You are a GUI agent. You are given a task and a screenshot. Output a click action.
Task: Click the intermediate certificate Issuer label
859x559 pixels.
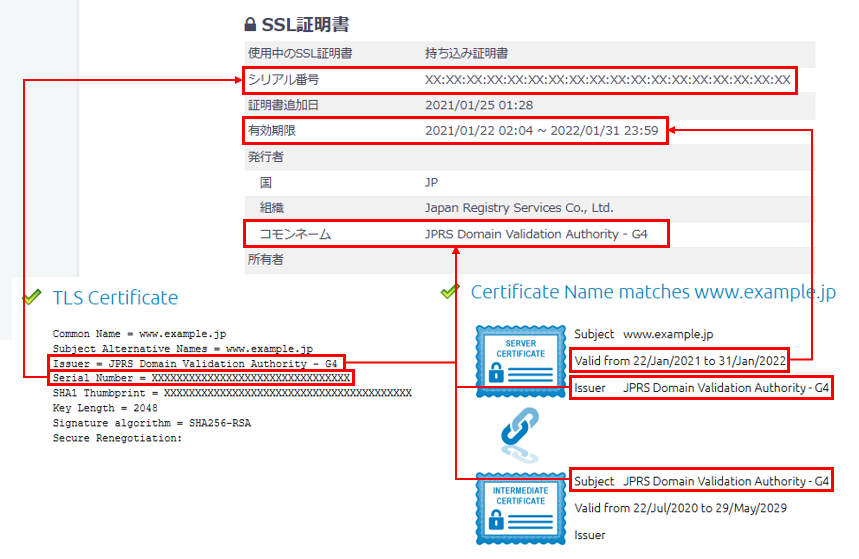click(589, 535)
